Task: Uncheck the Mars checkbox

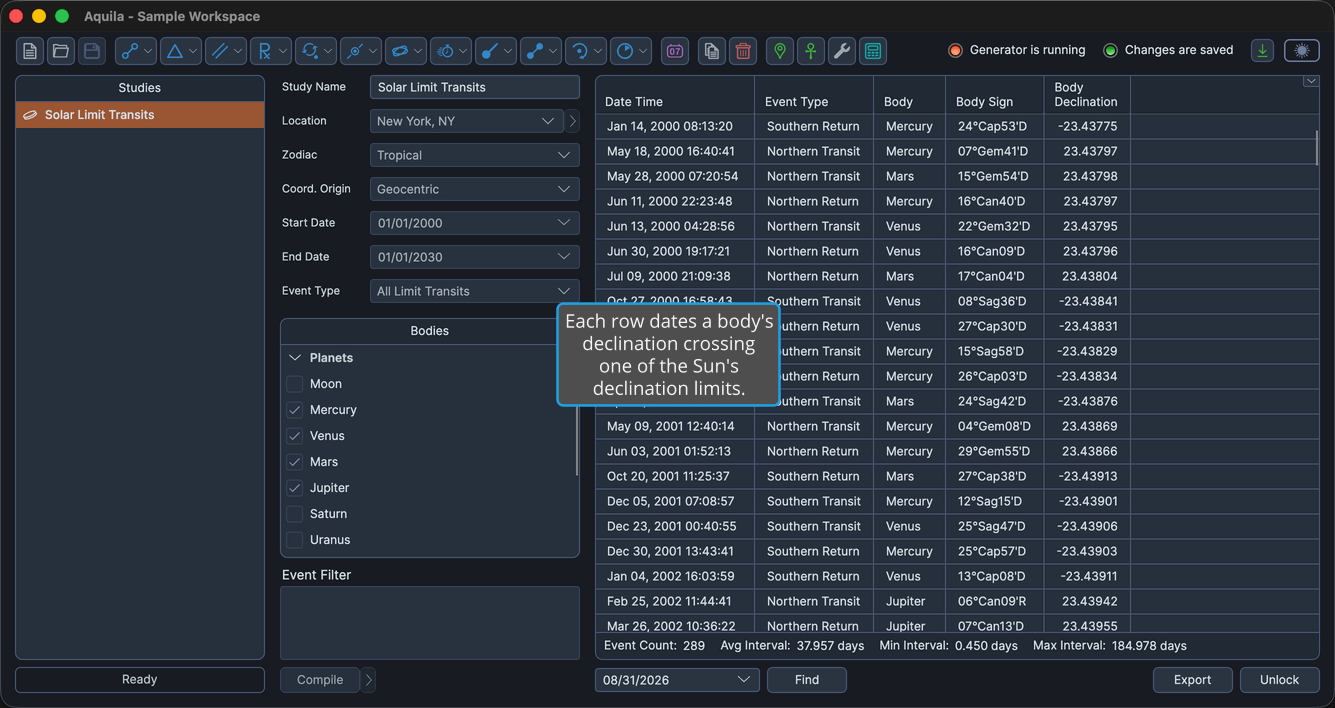Action: tap(295, 462)
